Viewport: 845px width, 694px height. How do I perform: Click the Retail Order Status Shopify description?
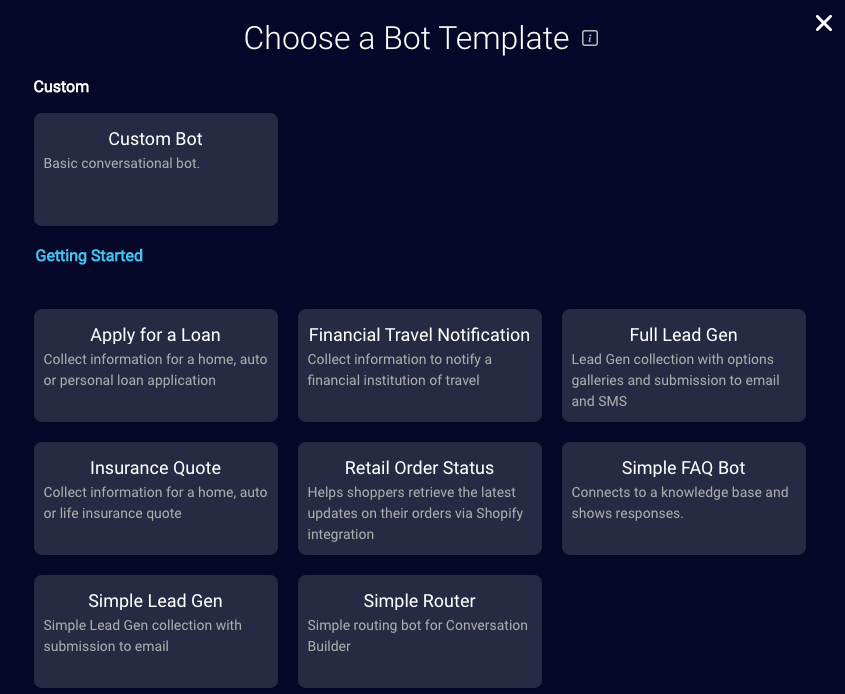[x=415, y=513]
